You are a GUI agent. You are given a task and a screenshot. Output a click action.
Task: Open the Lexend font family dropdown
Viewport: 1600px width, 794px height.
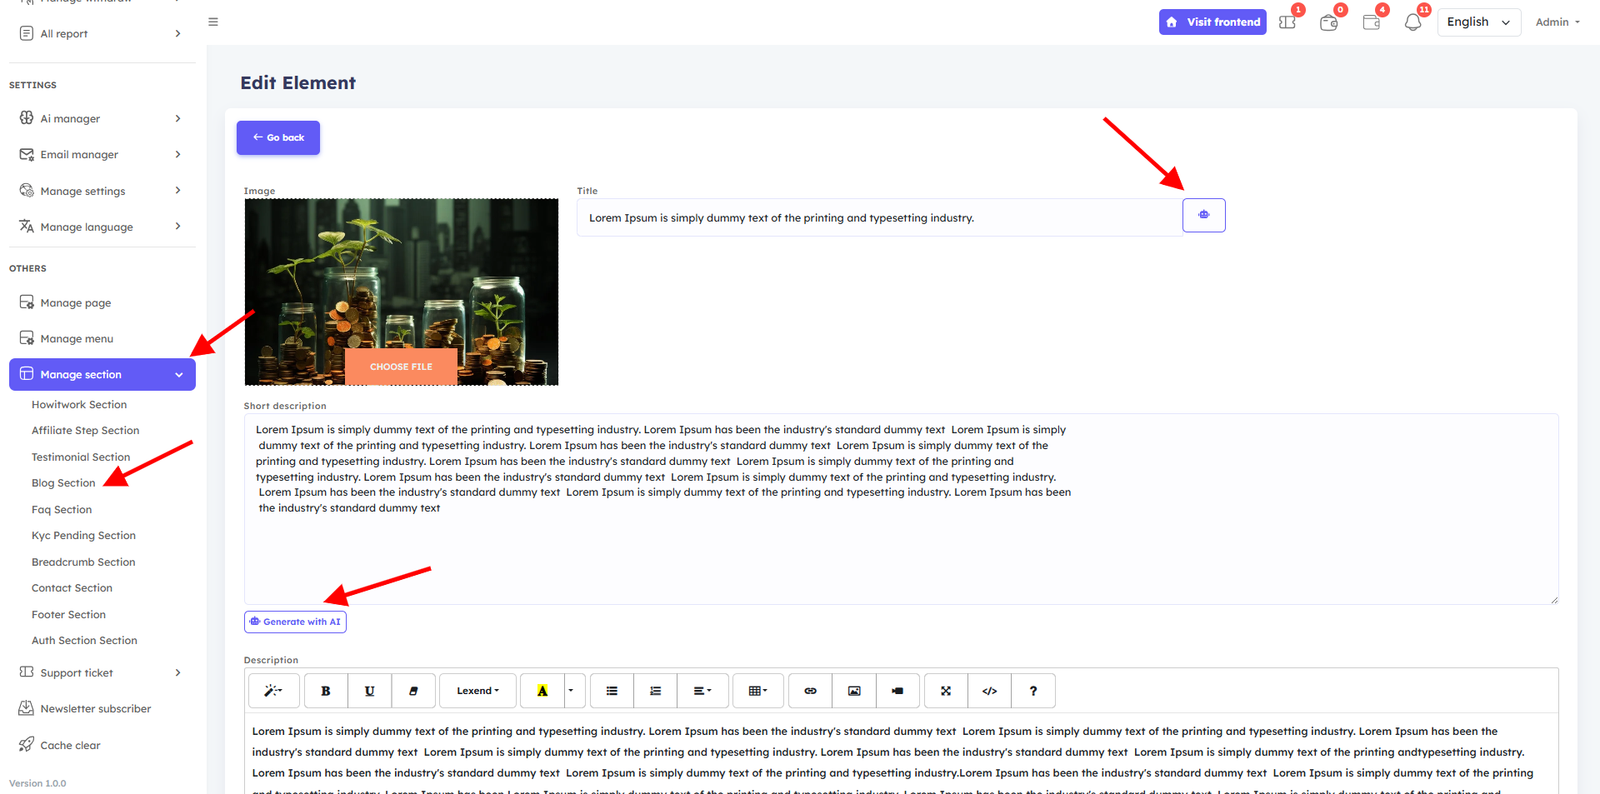[477, 691]
